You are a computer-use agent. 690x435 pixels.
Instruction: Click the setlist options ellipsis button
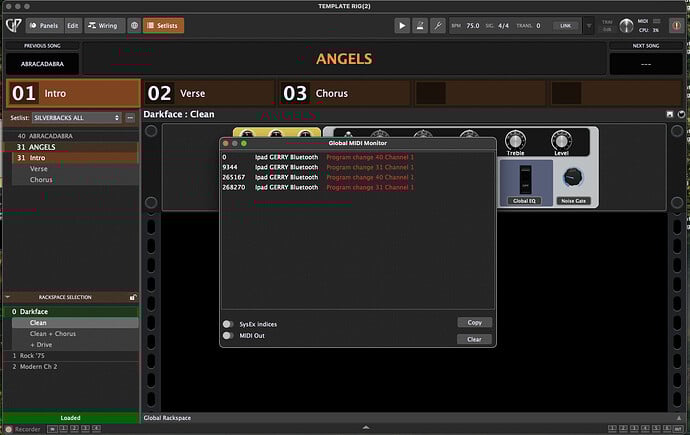pos(130,118)
